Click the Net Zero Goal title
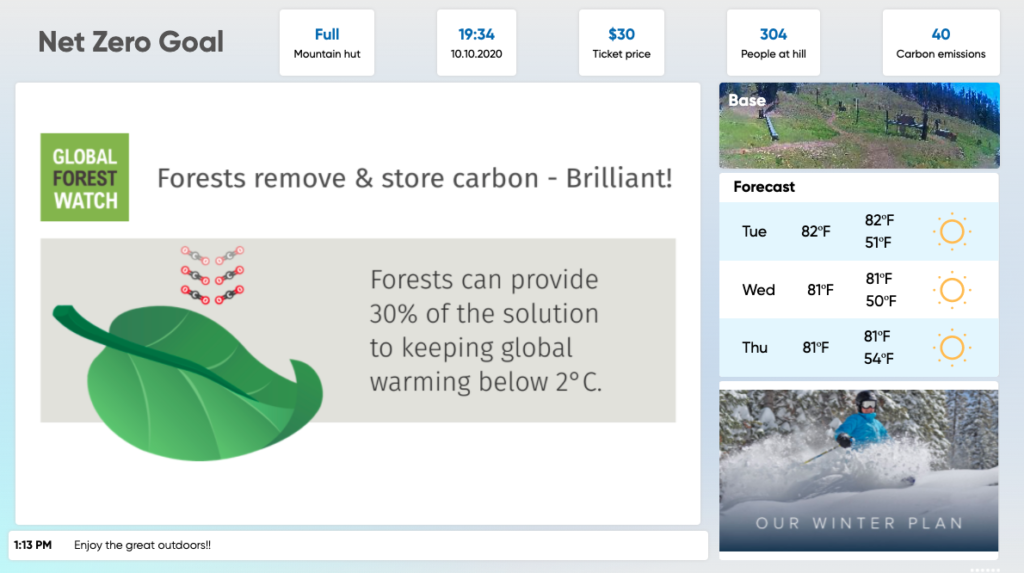The width and height of the screenshot is (1024, 573). [x=131, y=42]
